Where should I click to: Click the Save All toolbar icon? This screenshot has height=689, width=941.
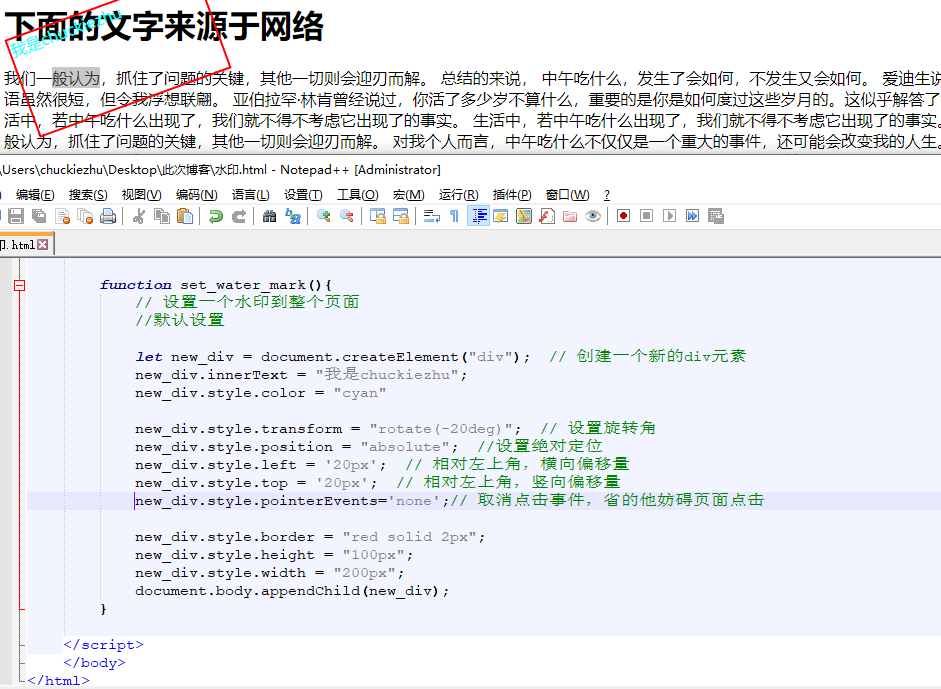tap(39, 216)
